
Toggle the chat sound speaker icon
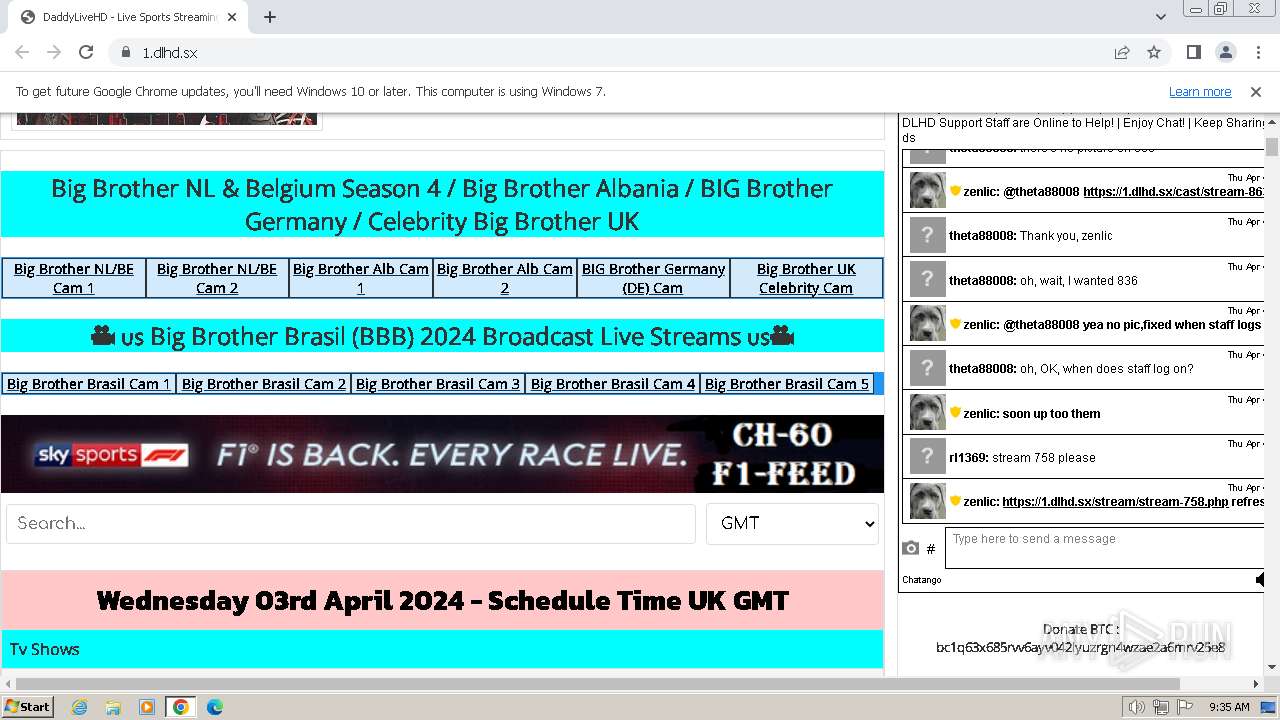point(1260,579)
